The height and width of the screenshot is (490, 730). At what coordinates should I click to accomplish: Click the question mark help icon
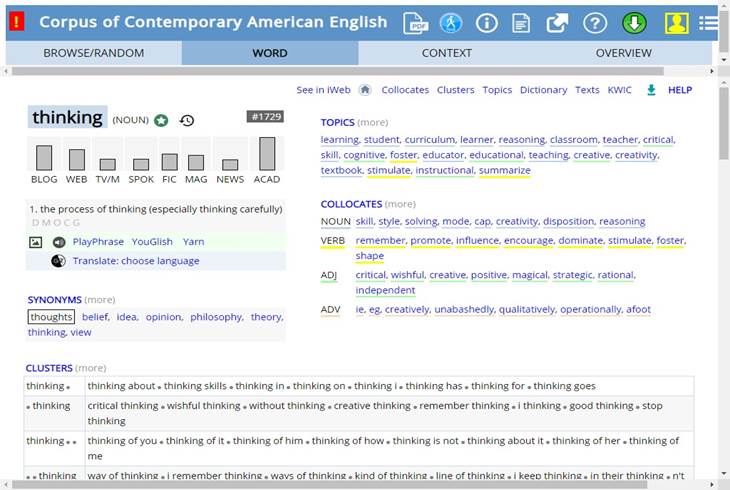pos(594,23)
